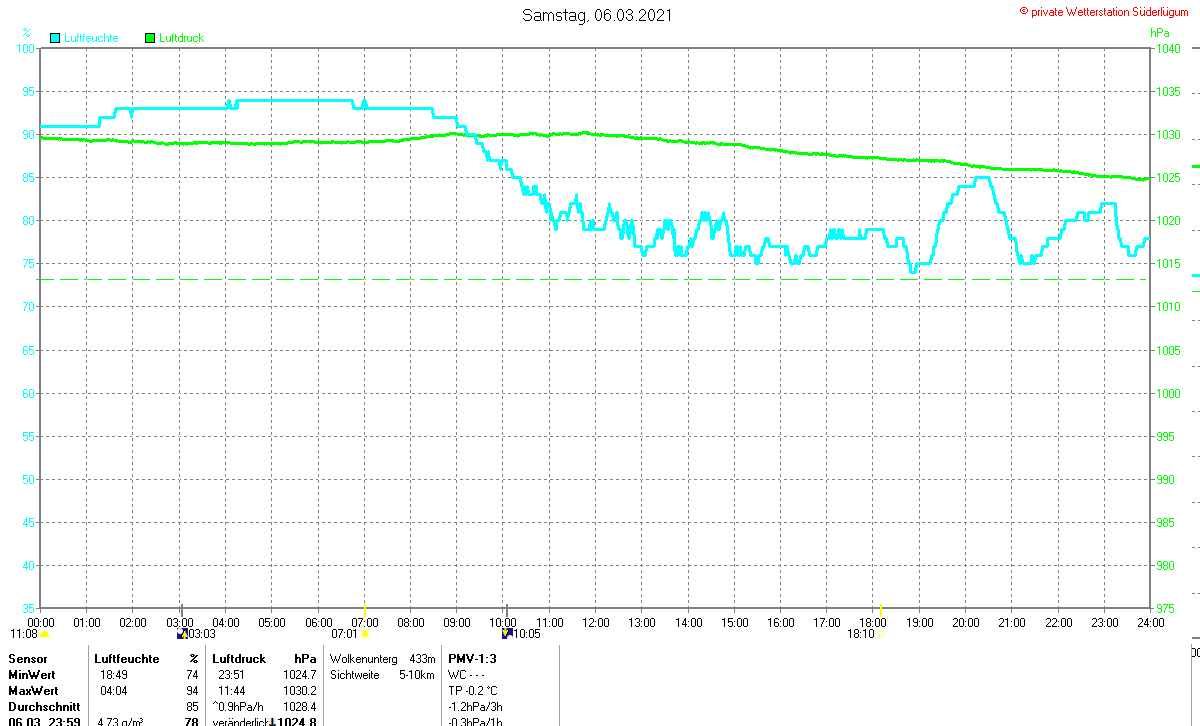Screen dimensions: 1200x726
Task: Click the 12:00 label on time axis
Action: tap(596, 622)
